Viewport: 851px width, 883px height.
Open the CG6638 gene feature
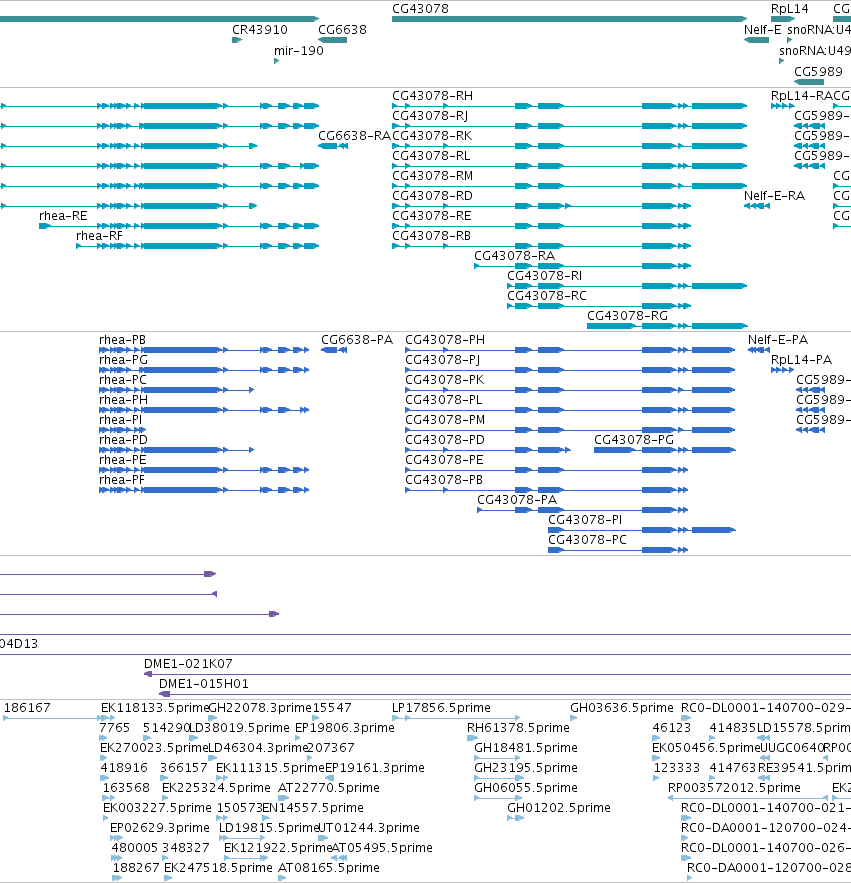(x=332, y=40)
